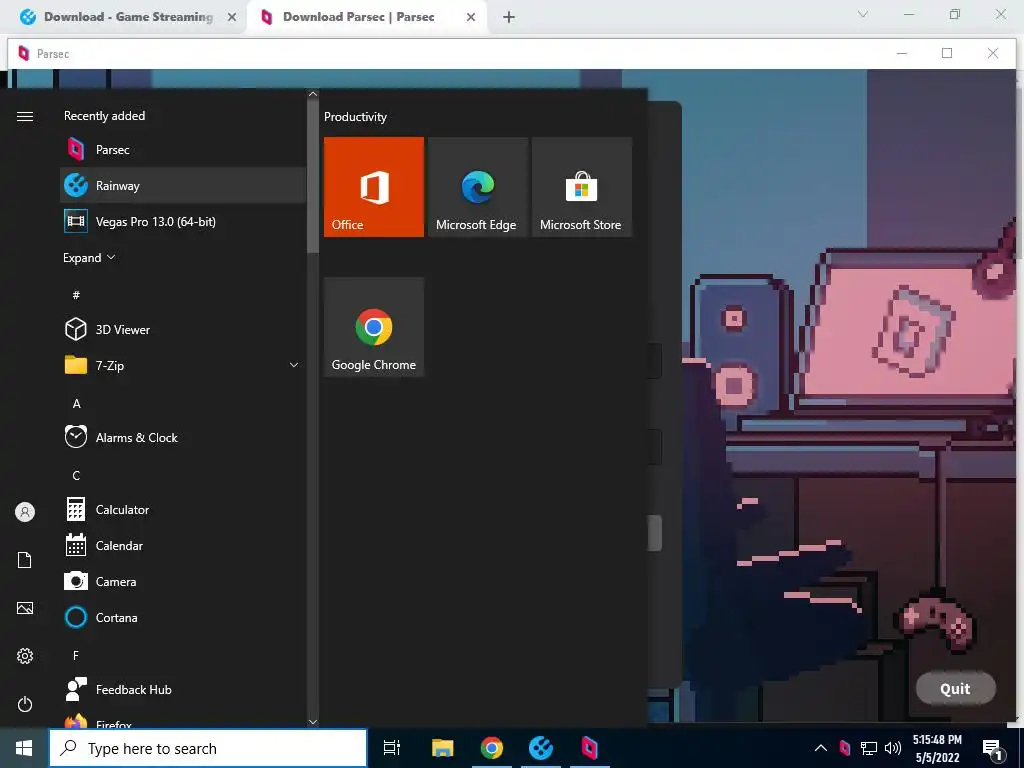This screenshot has width=1024, height=768.
Task: Click the Productivity group heading
Action: pyautogui.click(x=355, y=117)
